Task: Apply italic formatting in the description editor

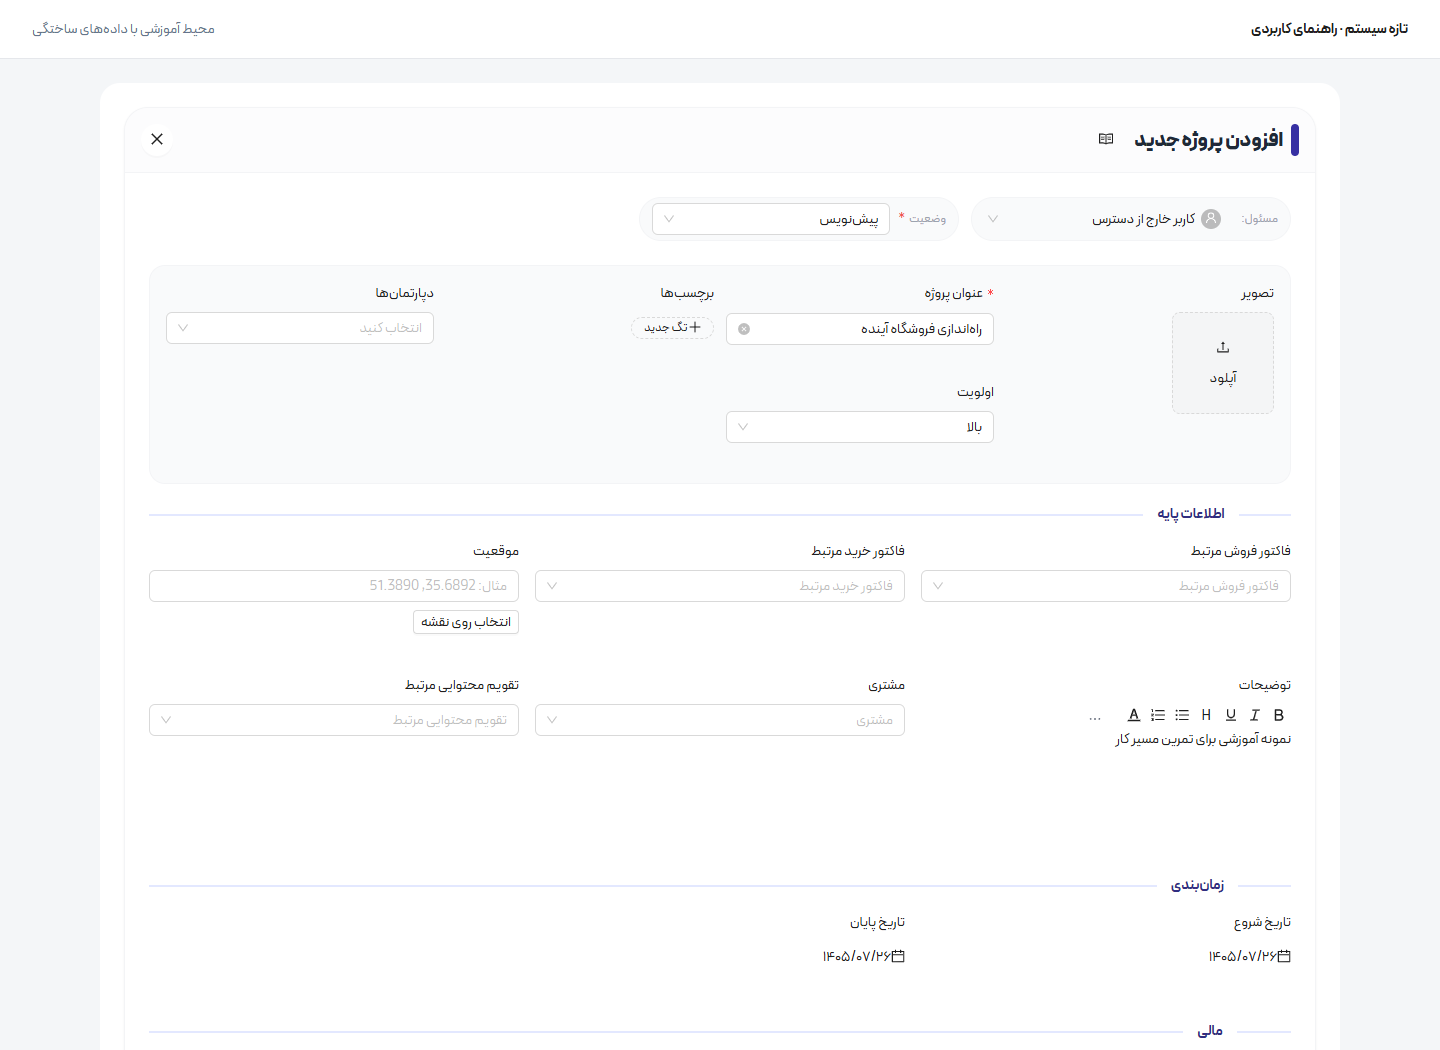Action: pos(1255,715)
